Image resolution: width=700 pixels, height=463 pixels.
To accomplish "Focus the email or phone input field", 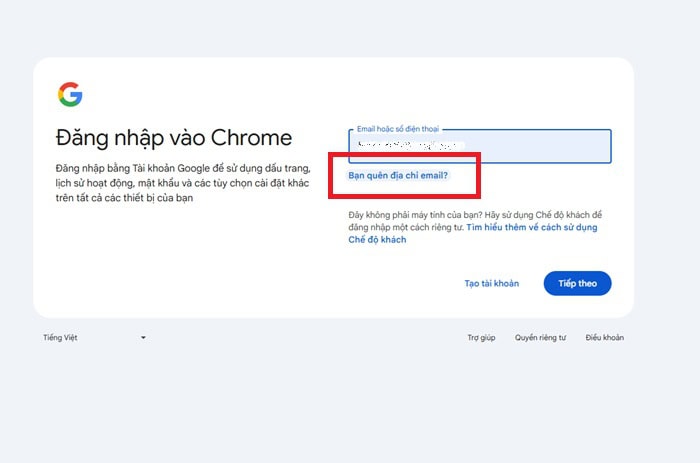I will [540, 148].
